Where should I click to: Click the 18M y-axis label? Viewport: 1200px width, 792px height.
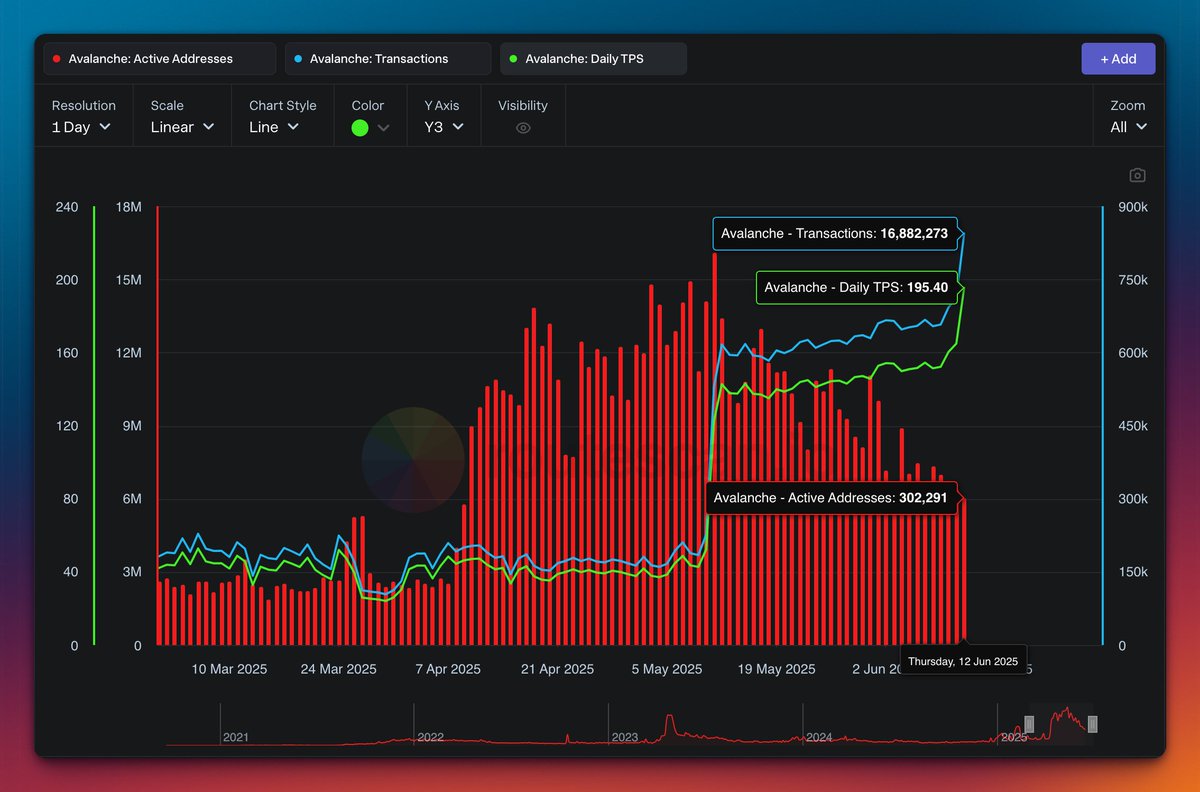[129, 207]
